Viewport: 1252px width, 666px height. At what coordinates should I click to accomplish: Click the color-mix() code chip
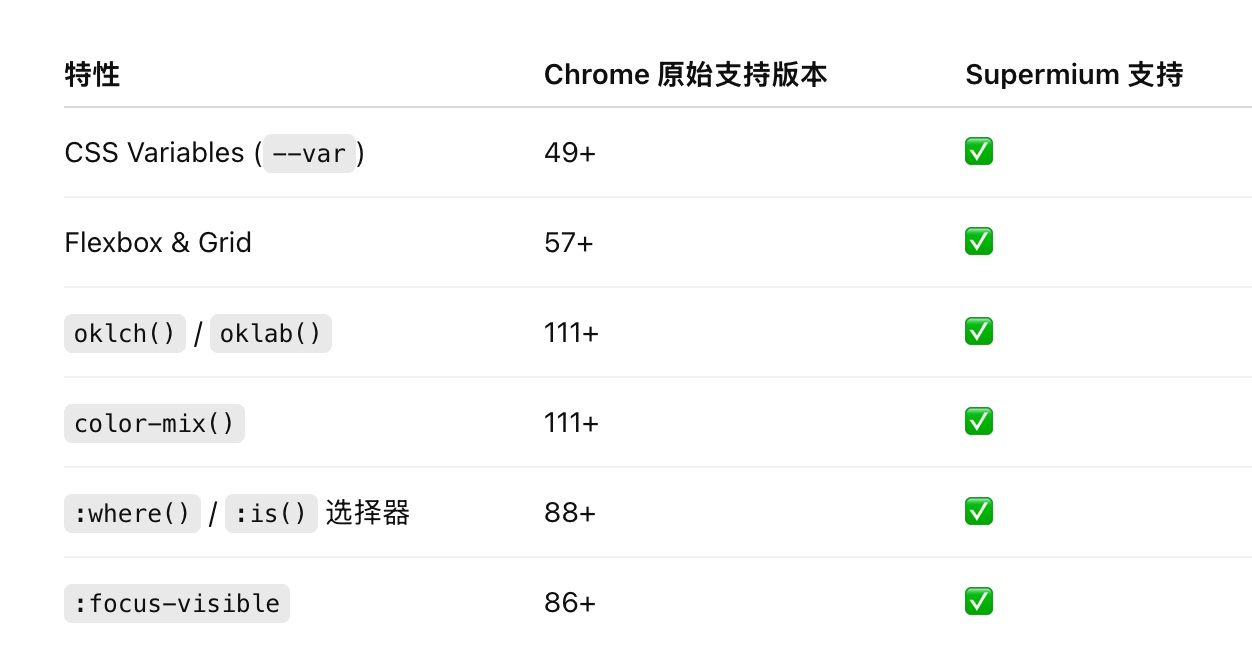(x=154, y=424)
